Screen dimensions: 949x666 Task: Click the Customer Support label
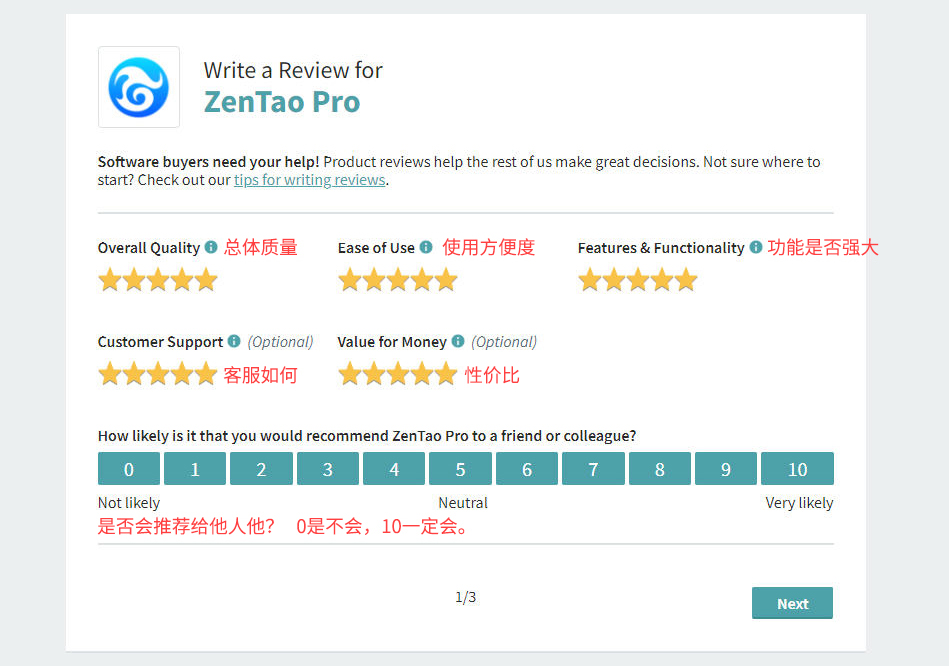[160, 342]
